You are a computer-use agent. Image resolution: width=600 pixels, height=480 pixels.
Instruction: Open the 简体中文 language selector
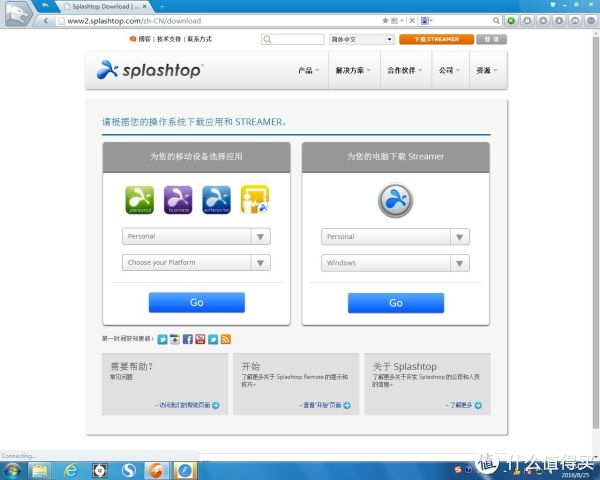tap(361, 39)
